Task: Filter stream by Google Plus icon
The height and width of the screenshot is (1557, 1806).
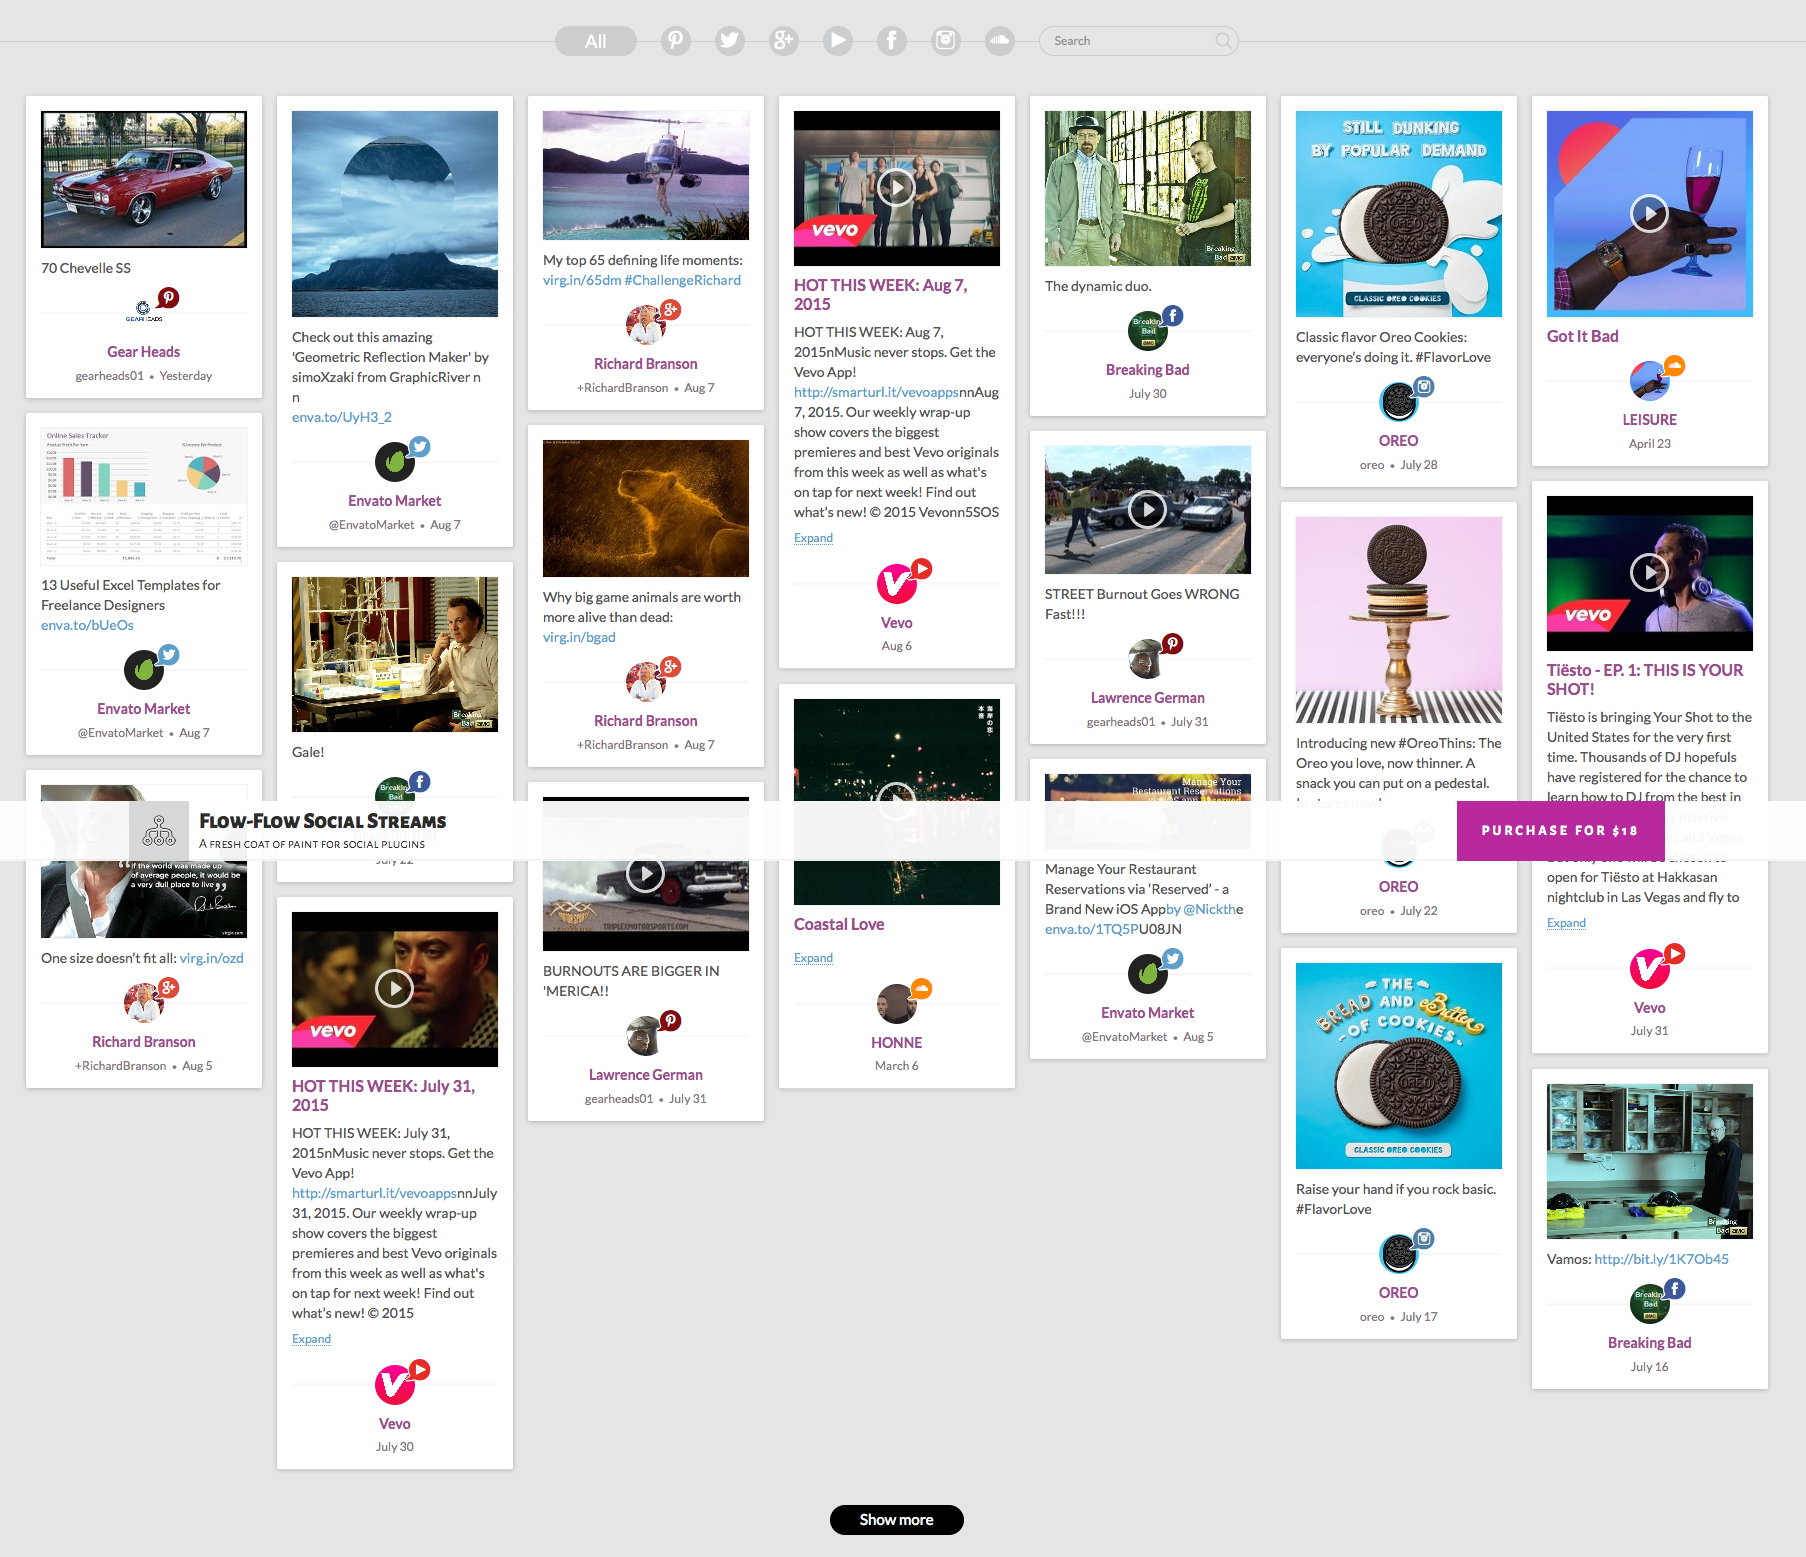Action: [x=784, y=41]
